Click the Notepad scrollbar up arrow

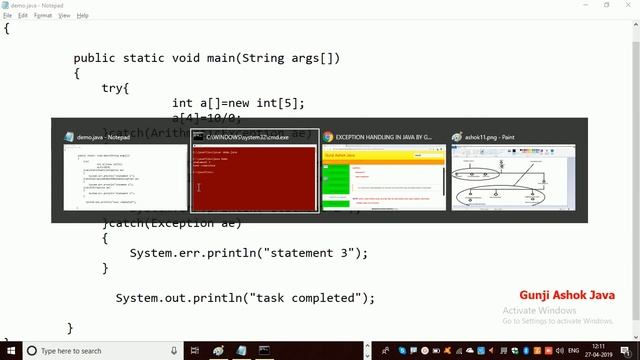coord(636,25)
